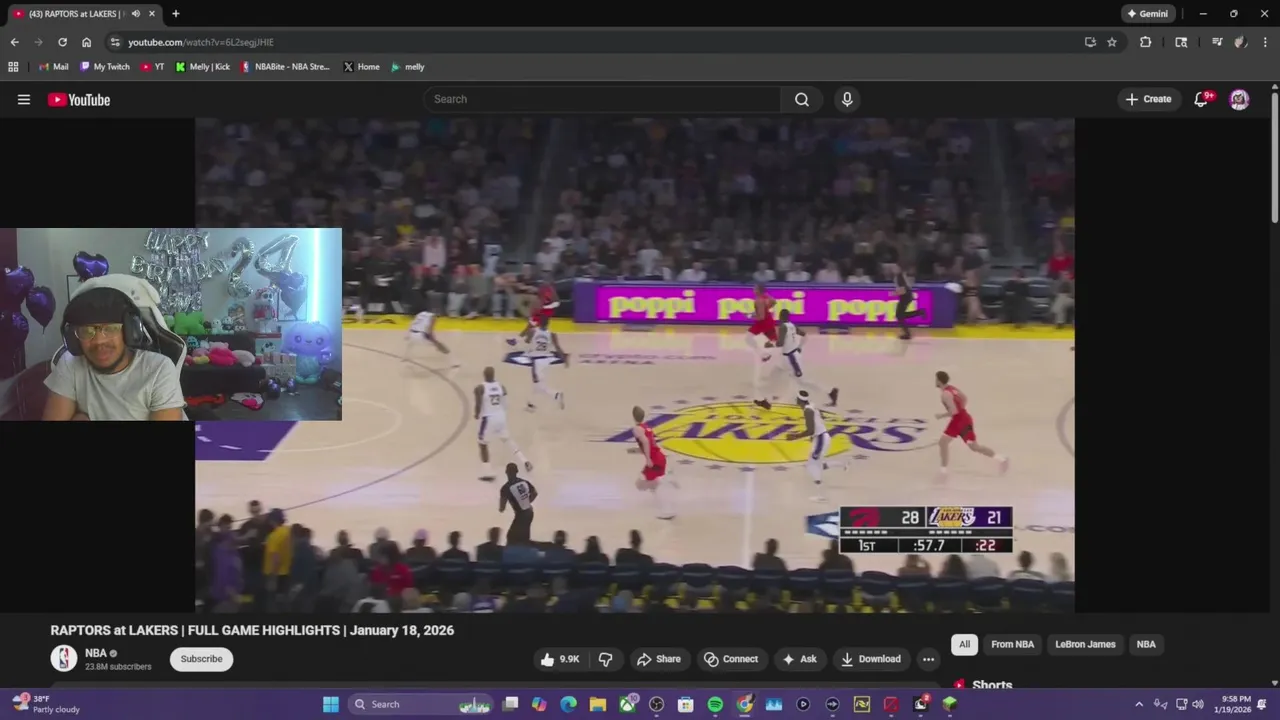
Task: Reload the current page
Action: click(x=62, y=42)
